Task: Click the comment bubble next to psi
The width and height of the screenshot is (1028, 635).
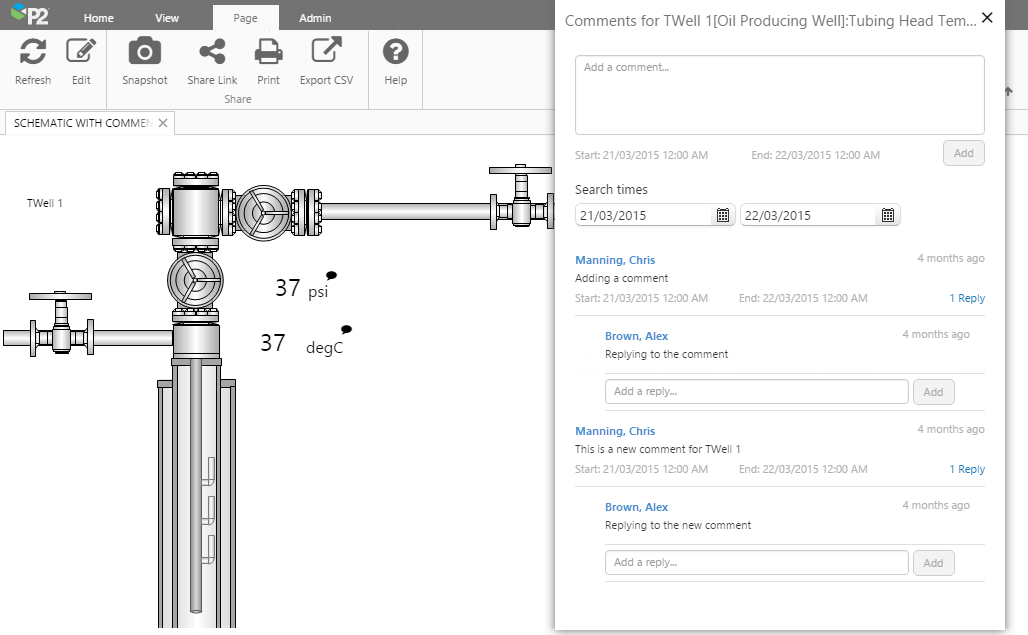Action: tap(331, 275)
